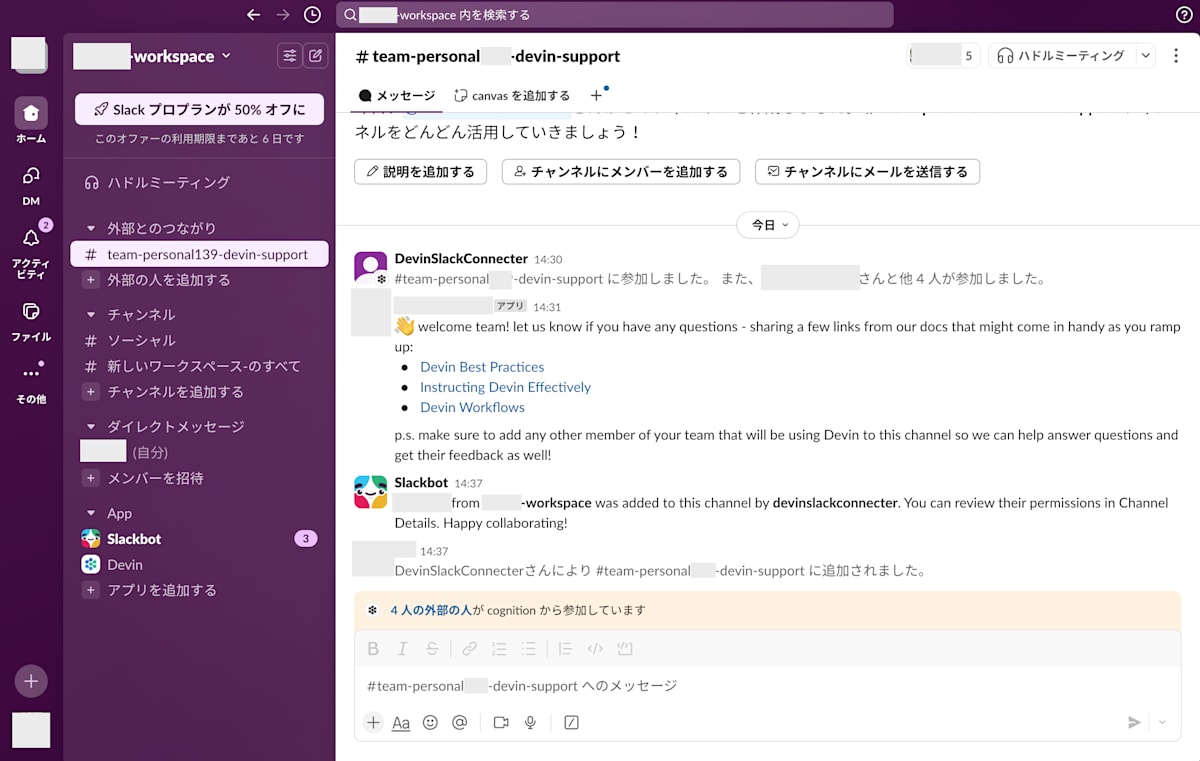Open the ハドルミーティング options chevron
Screen dimensions: 1200x761
click(x=1146, y=56)
